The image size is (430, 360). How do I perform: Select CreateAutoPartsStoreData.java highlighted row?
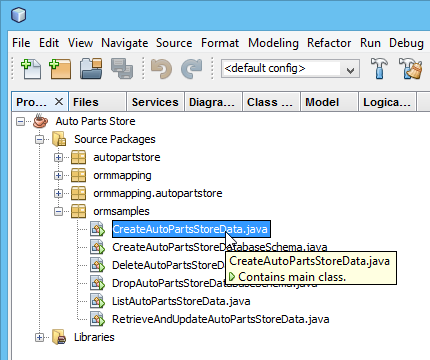[x=191, y=229]
